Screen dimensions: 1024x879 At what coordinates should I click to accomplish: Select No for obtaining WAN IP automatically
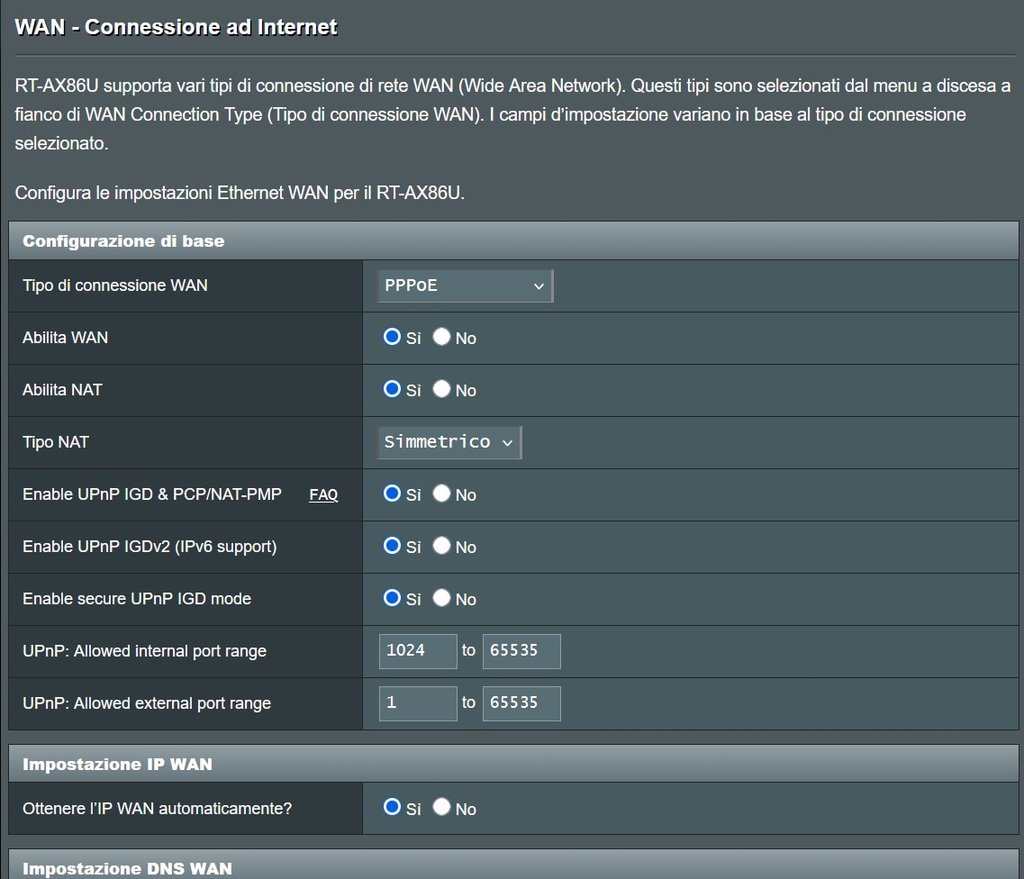(x=442, y=807)
